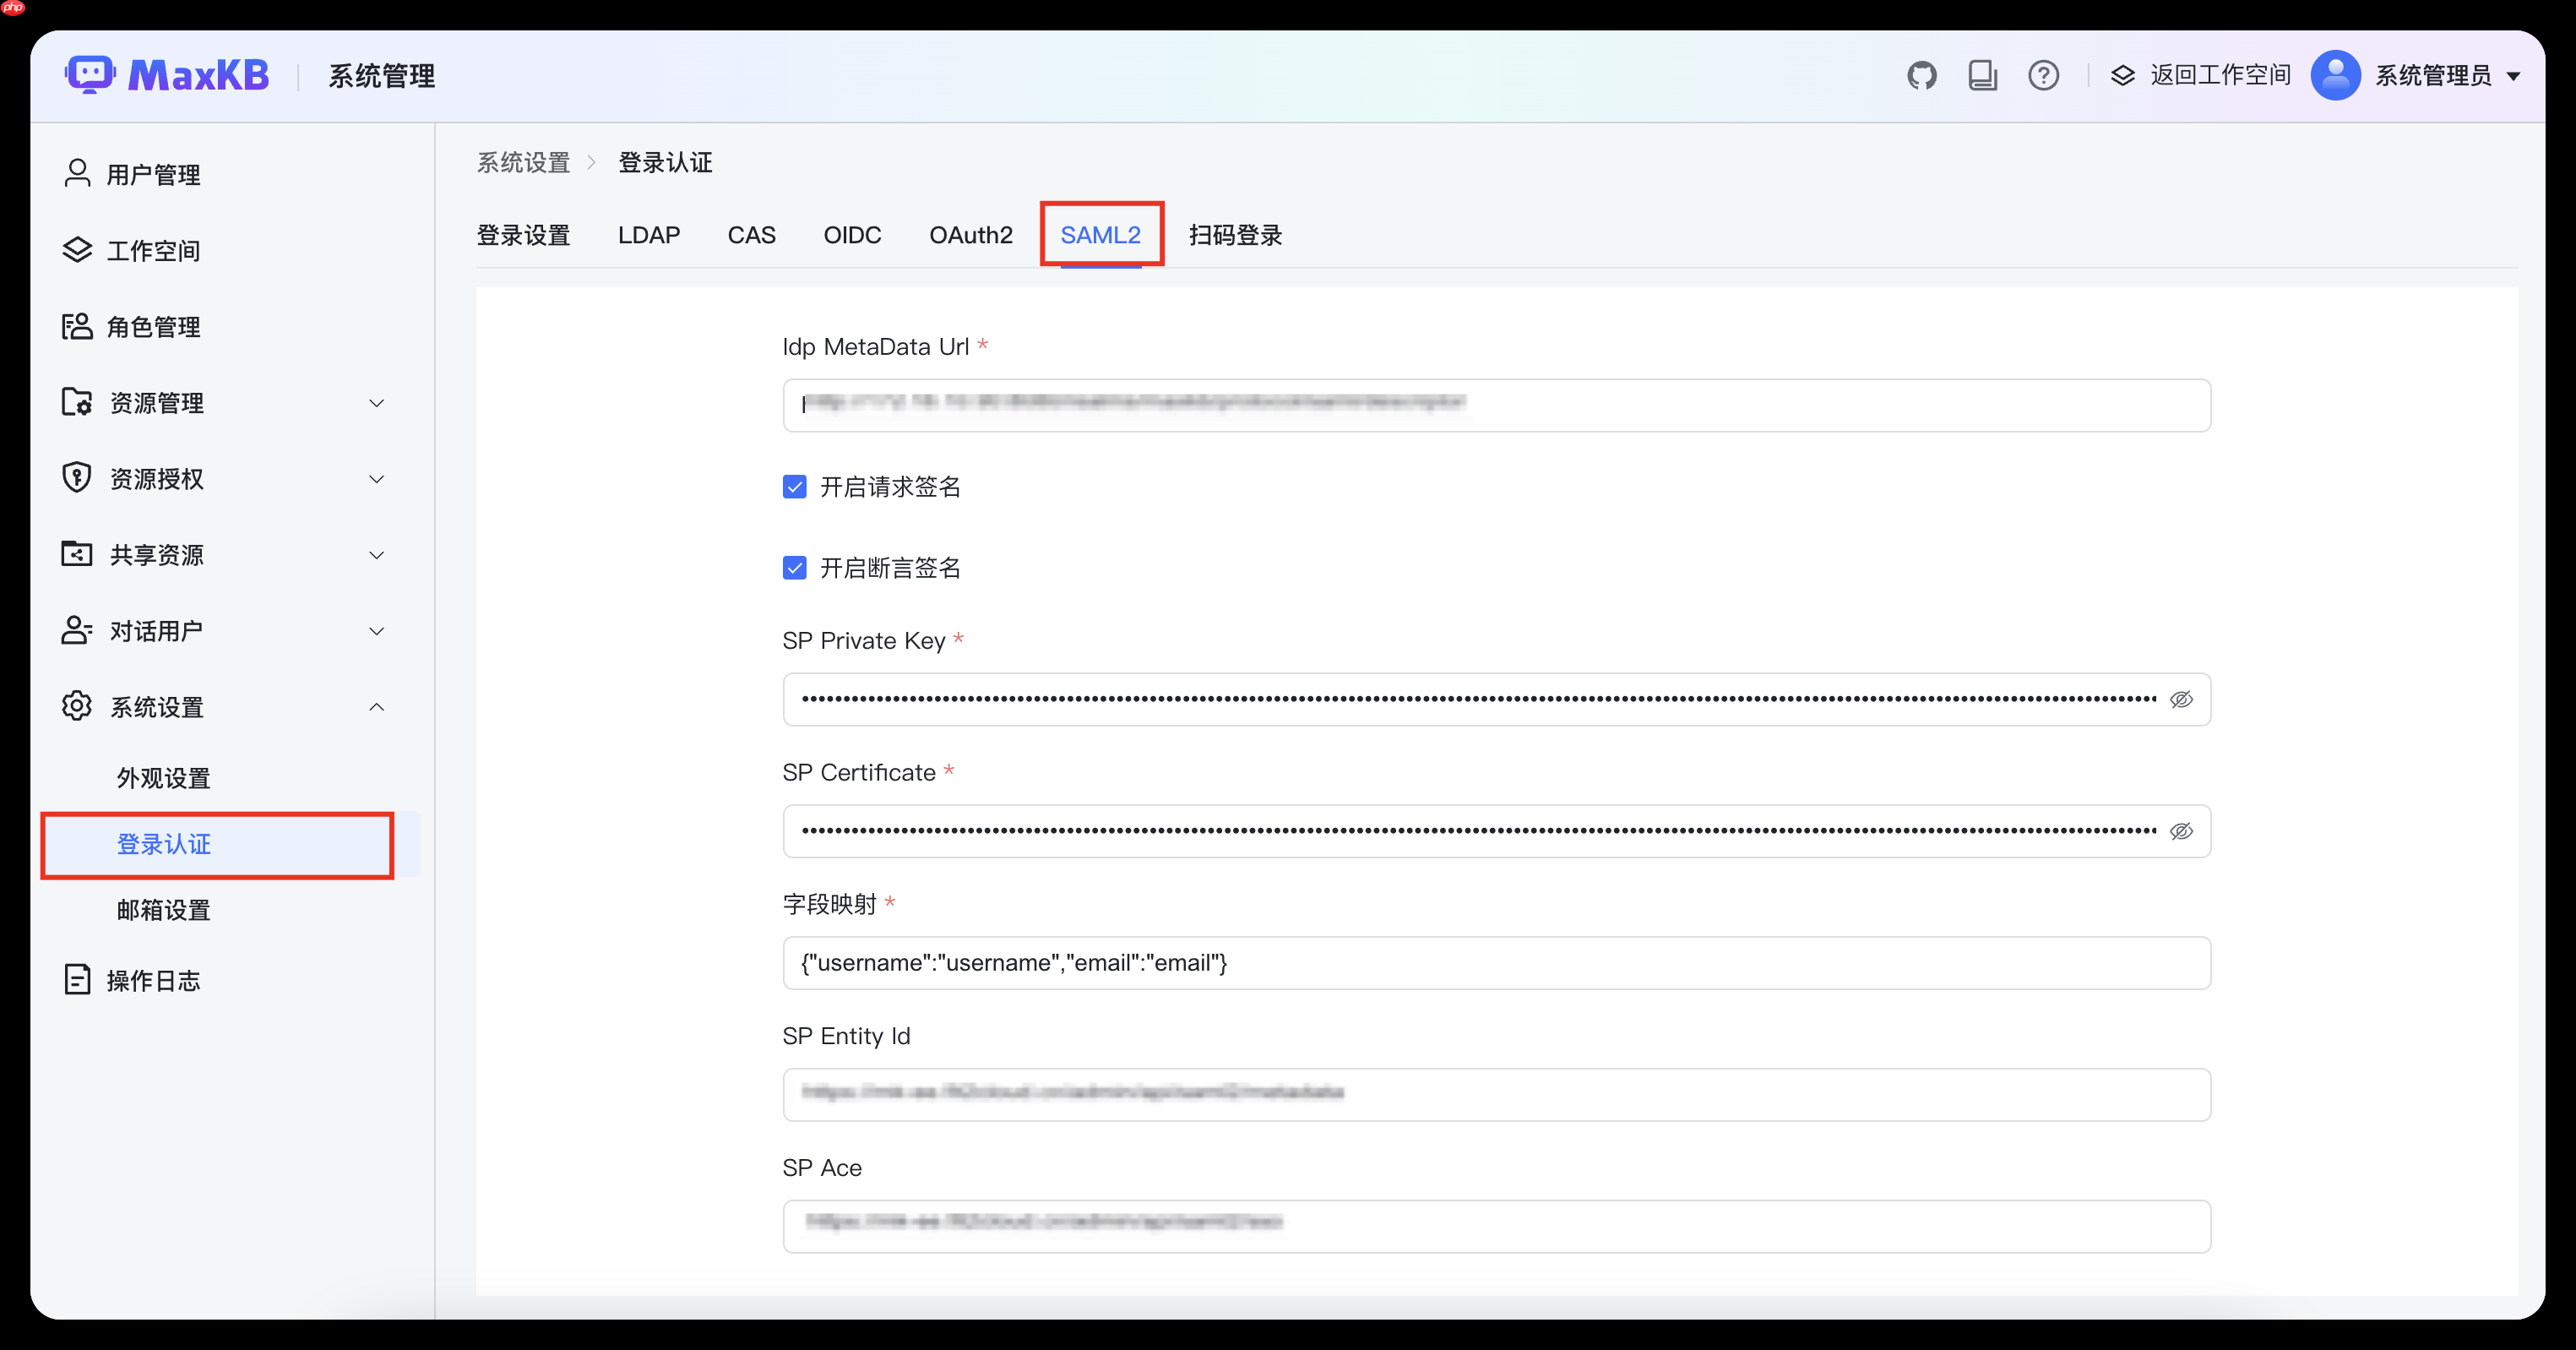
Task: Click the 系统设置 breadcrumb link
Action: (523, 162)
